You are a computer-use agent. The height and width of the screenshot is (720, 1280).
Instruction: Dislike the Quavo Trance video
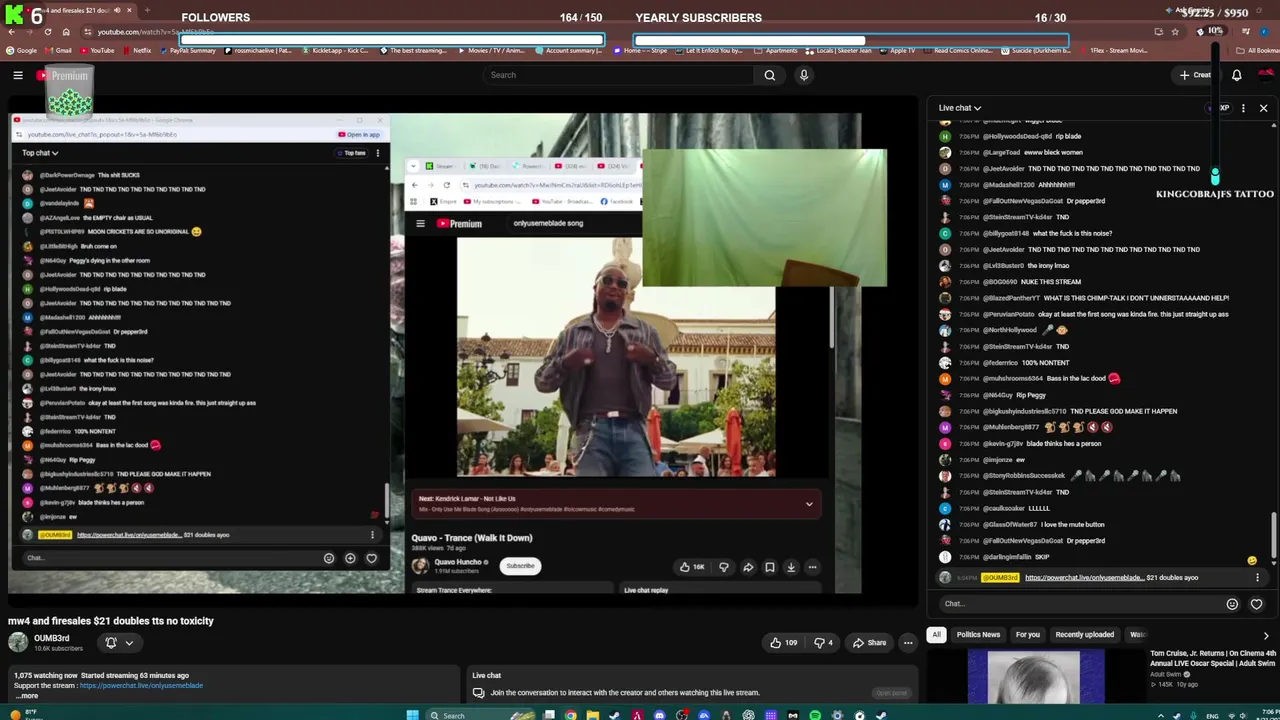[x=723, y=567]
